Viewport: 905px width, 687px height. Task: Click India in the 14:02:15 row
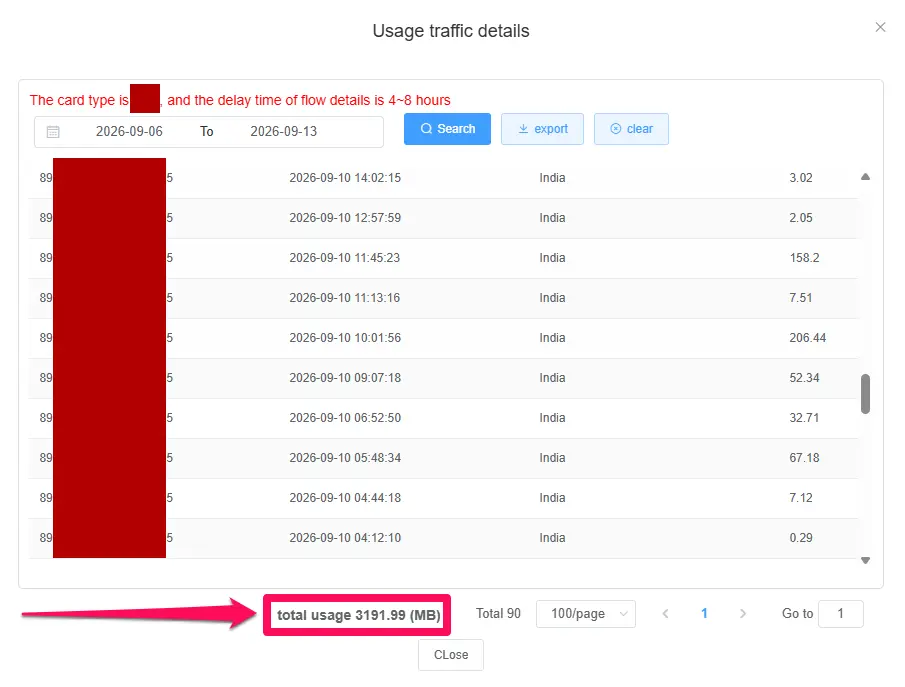(552, 178)
